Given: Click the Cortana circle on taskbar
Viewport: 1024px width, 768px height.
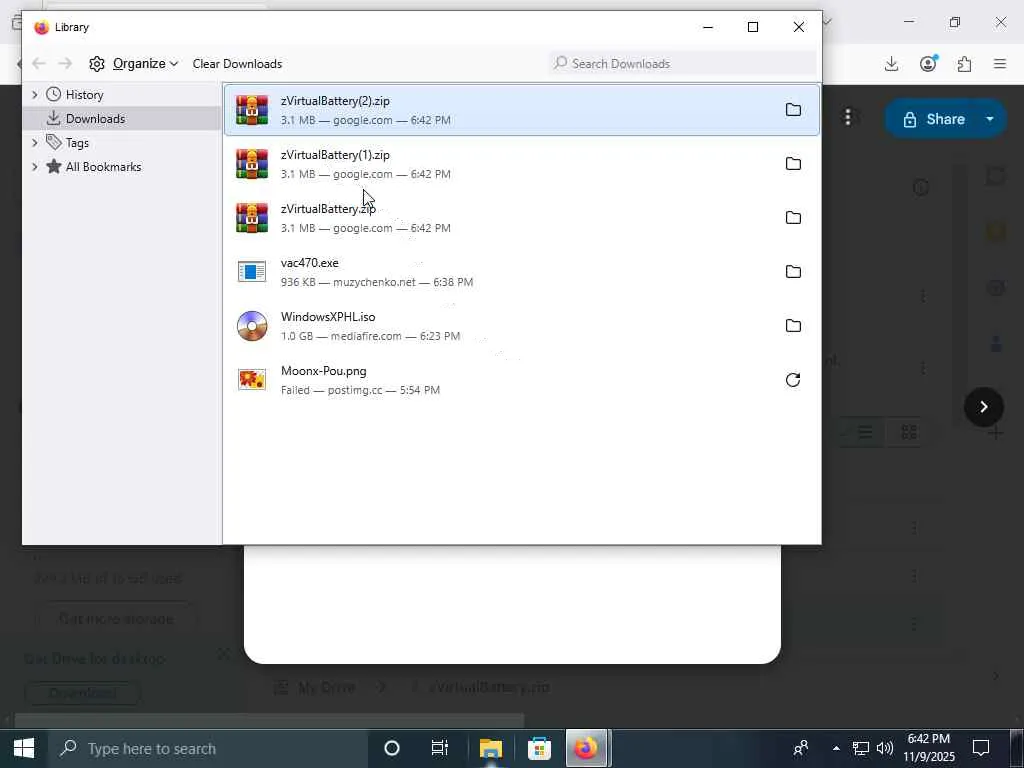Looking at the screenshot, I should pos(392,748).
